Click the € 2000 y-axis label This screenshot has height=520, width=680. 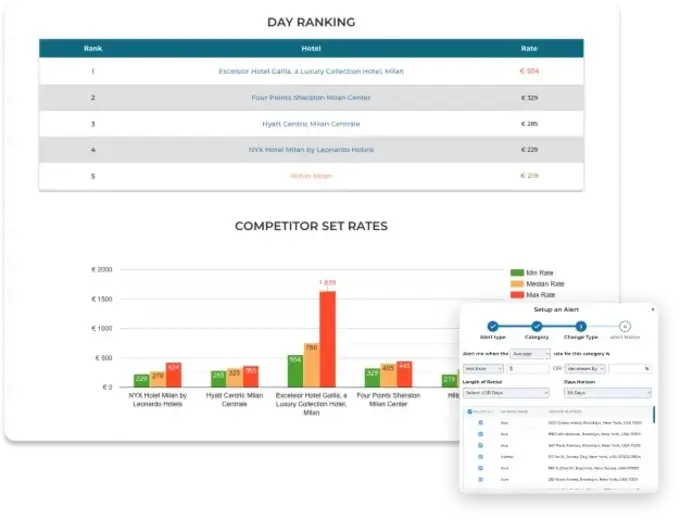pos(102,270)
